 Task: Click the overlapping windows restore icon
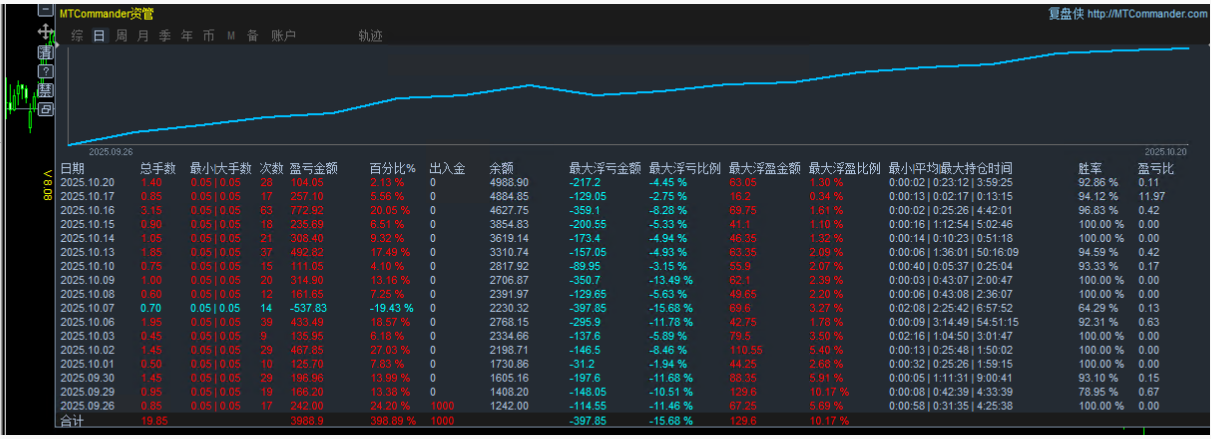coord(45,109)
